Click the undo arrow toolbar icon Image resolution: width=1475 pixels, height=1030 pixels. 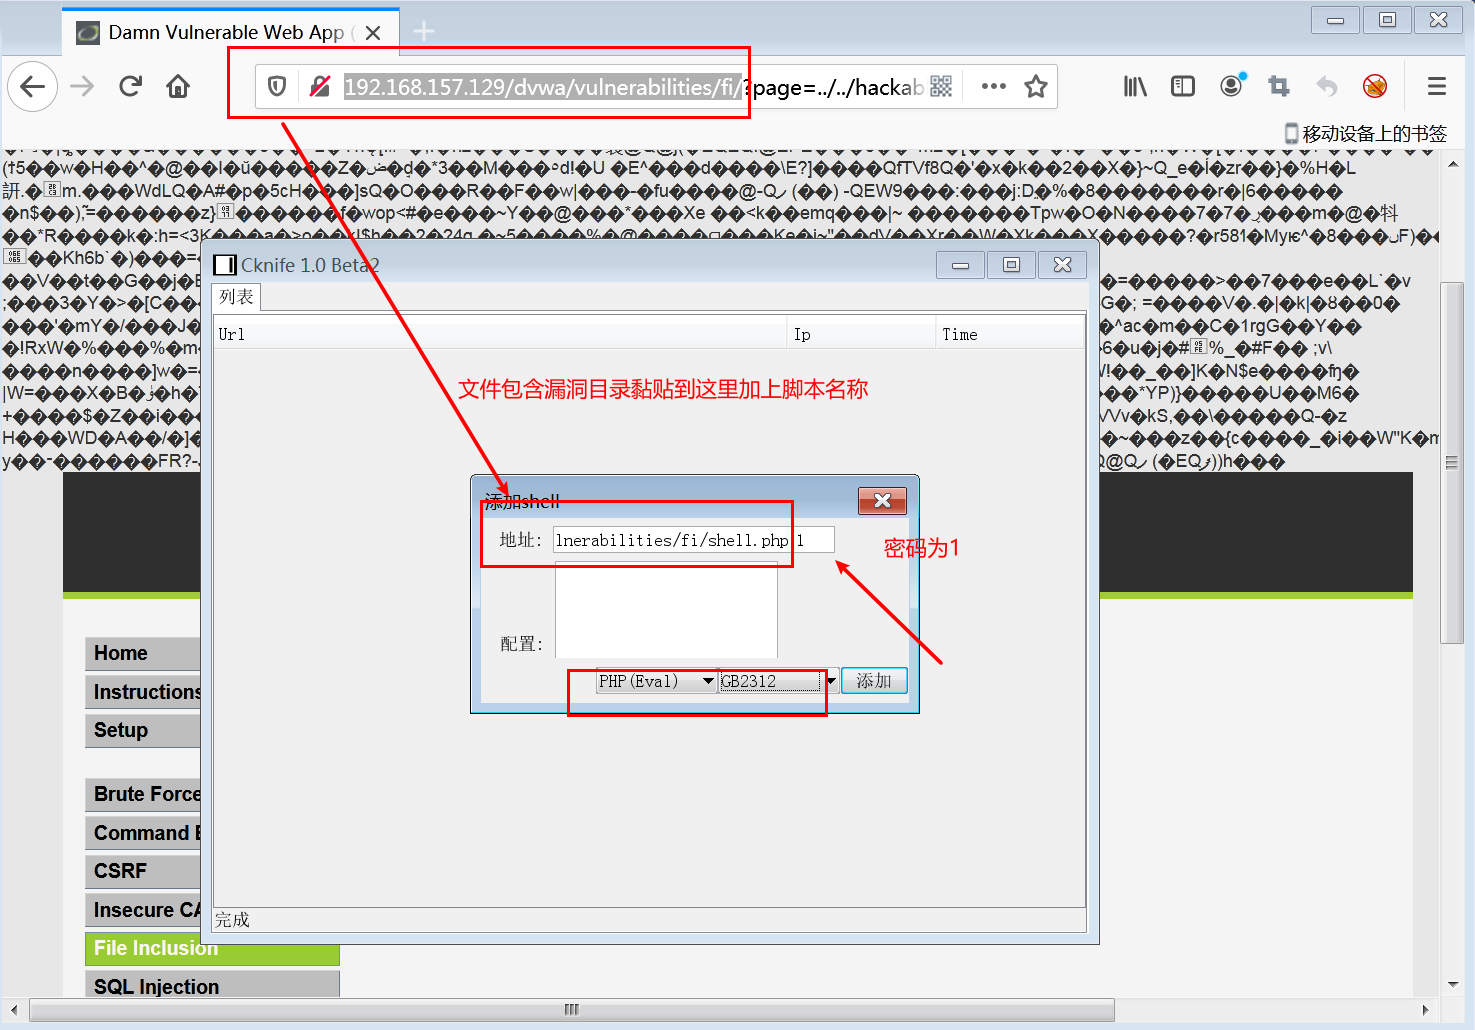tap(1327, 87)
